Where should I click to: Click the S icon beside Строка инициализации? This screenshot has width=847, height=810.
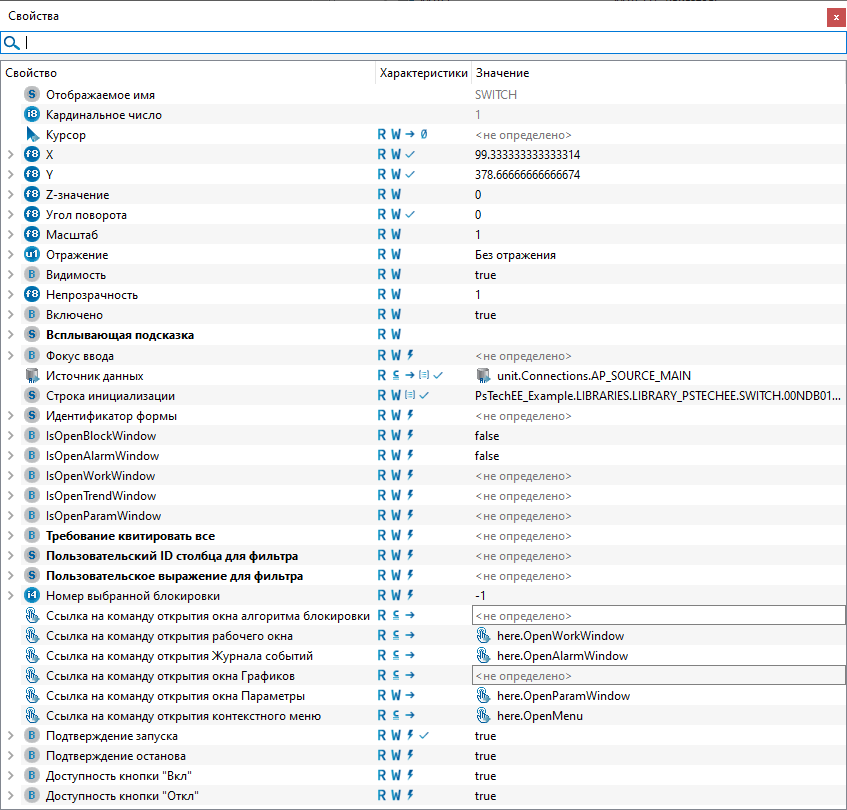pyautogui.click(x=32, y=396)
